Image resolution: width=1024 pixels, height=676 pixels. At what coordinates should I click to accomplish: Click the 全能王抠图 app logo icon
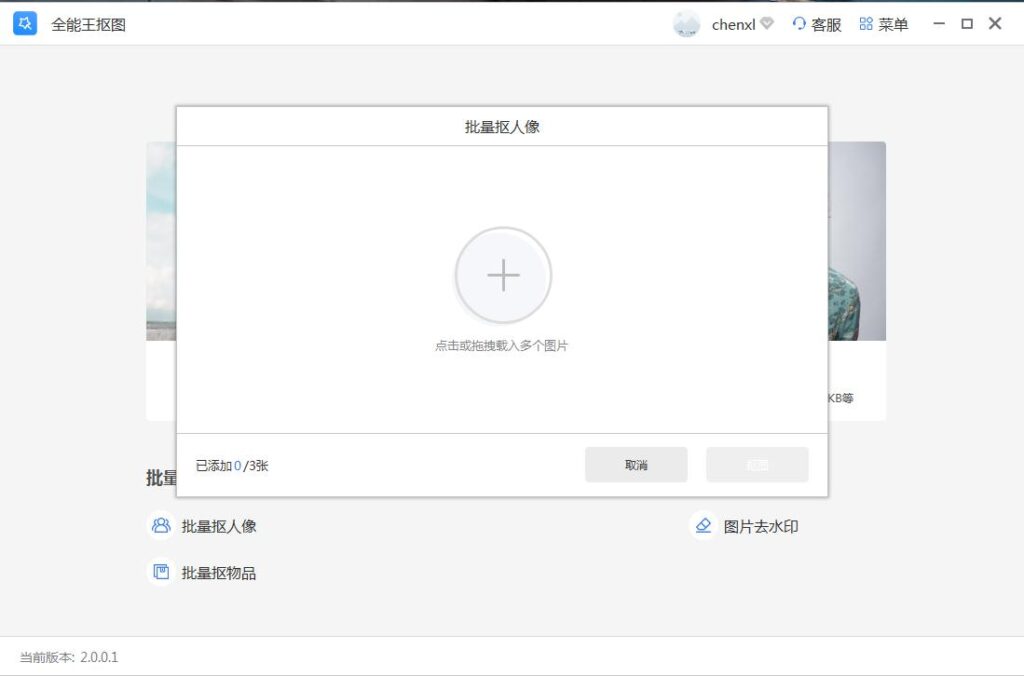pyautogui.click(x=24, y=22)
